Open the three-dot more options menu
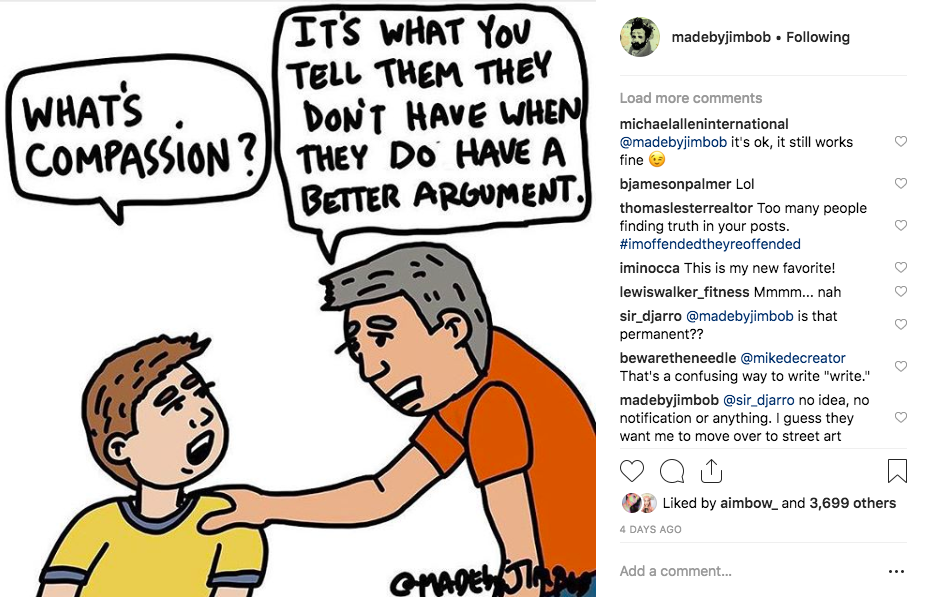Screen dimensions: 928x597 (x=897, y=572)
